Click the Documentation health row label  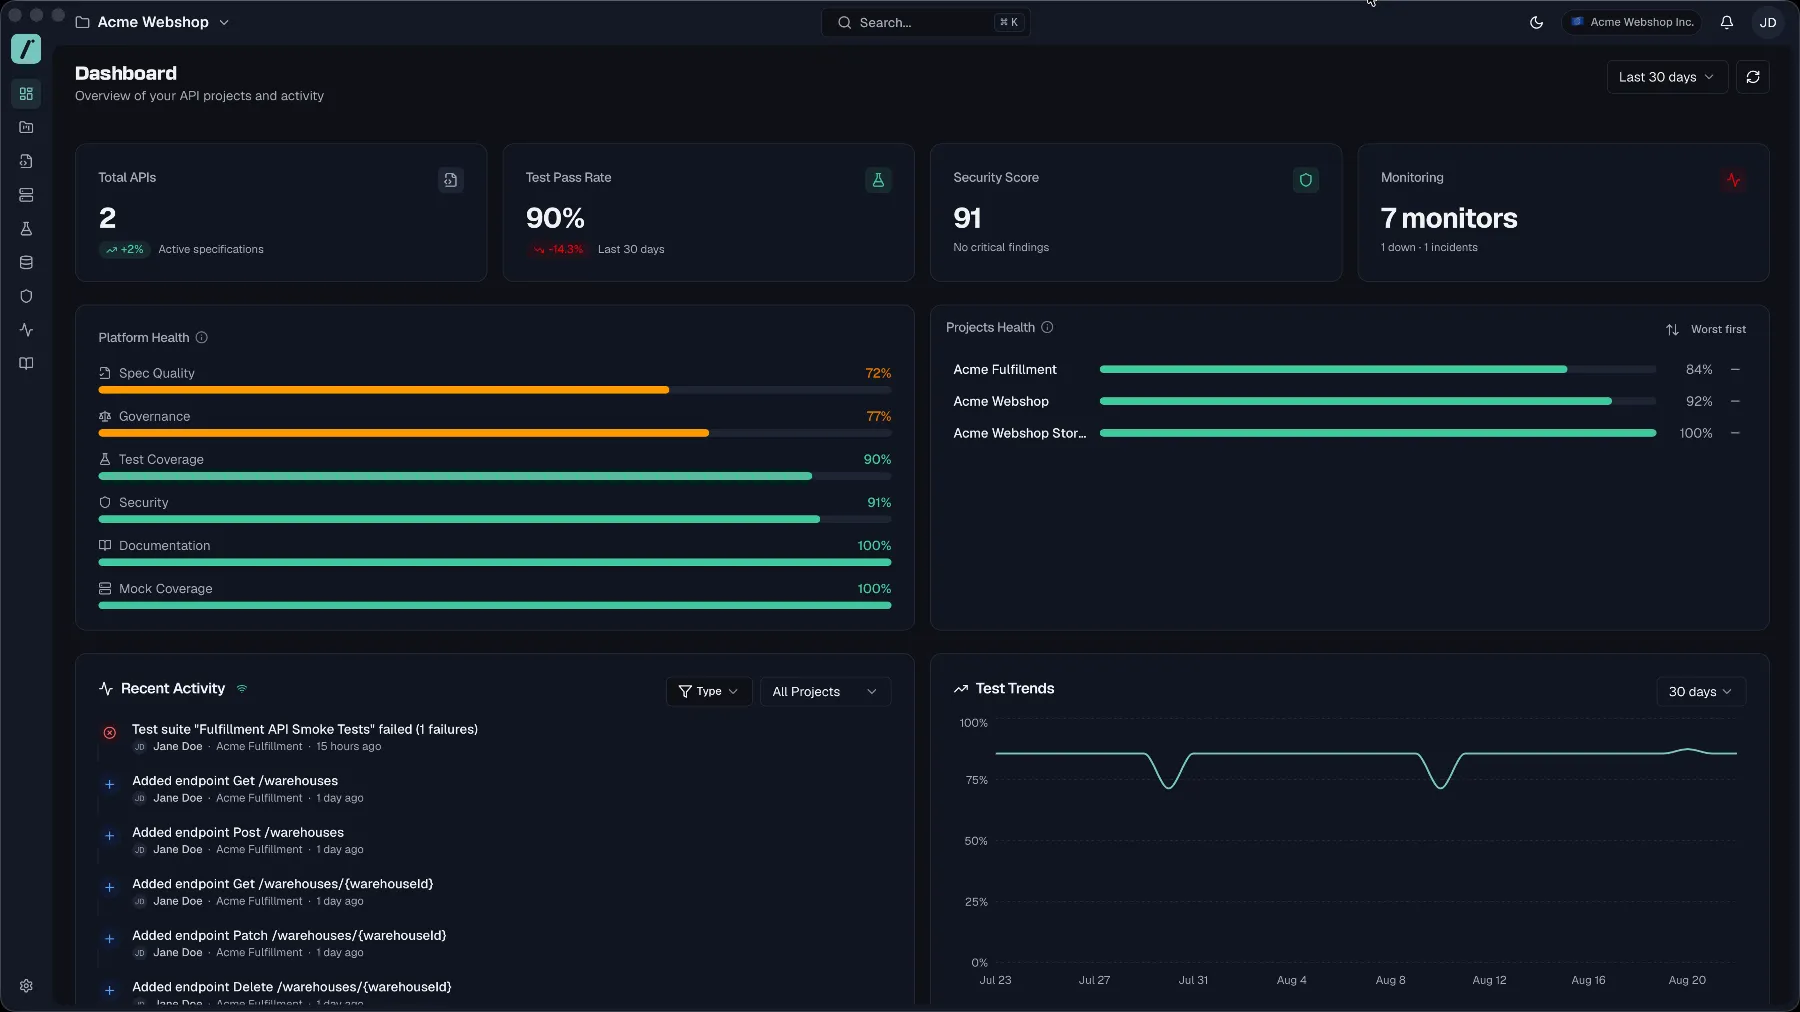[164, 546]
